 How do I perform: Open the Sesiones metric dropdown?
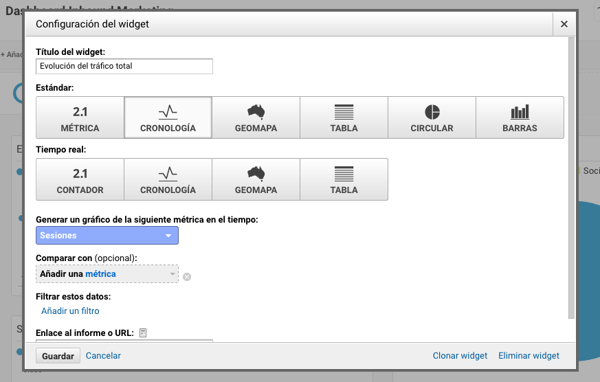(x=107, y=235)
